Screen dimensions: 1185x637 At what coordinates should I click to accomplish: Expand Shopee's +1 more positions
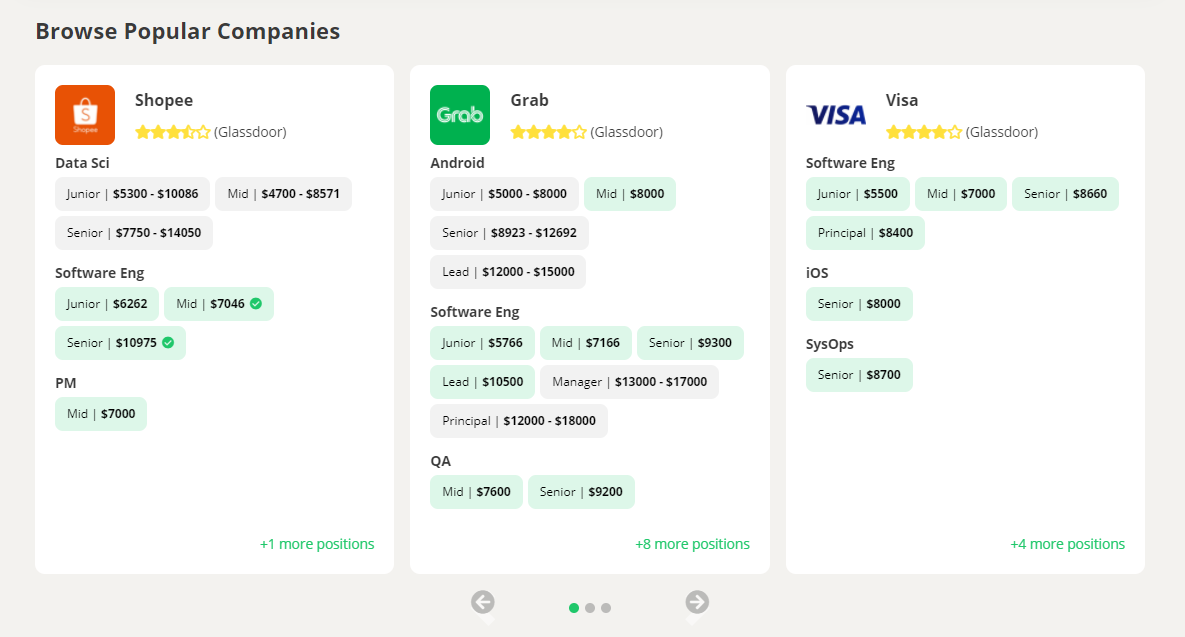316,543
